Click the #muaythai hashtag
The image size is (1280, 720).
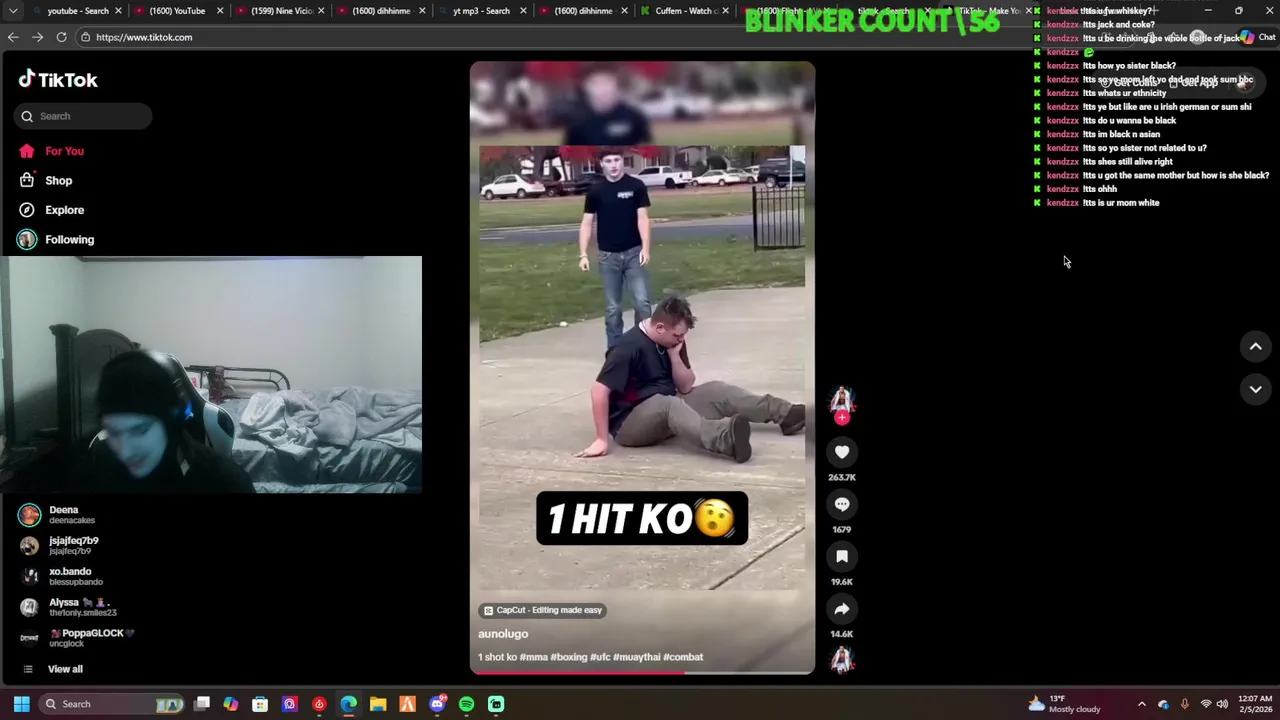(636, 657)
